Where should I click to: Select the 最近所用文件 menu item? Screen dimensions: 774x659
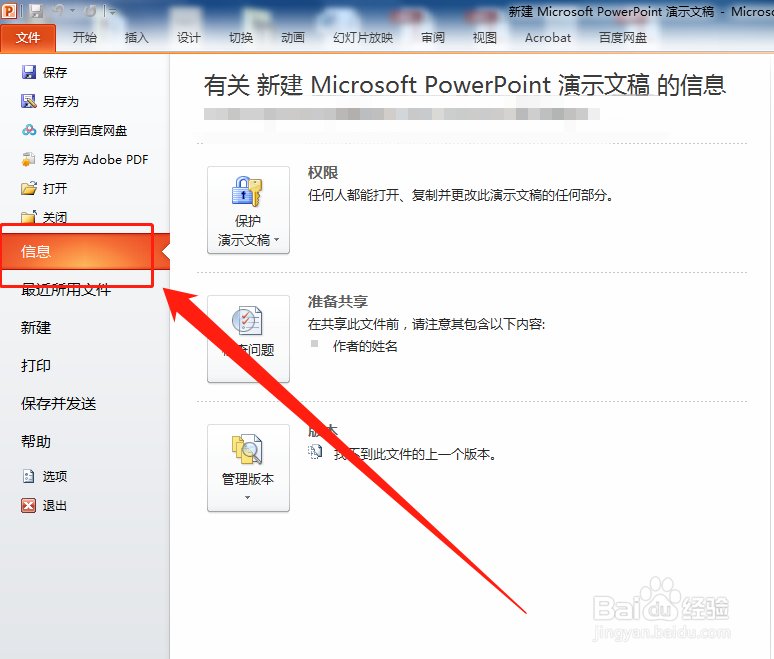point(66,290)
